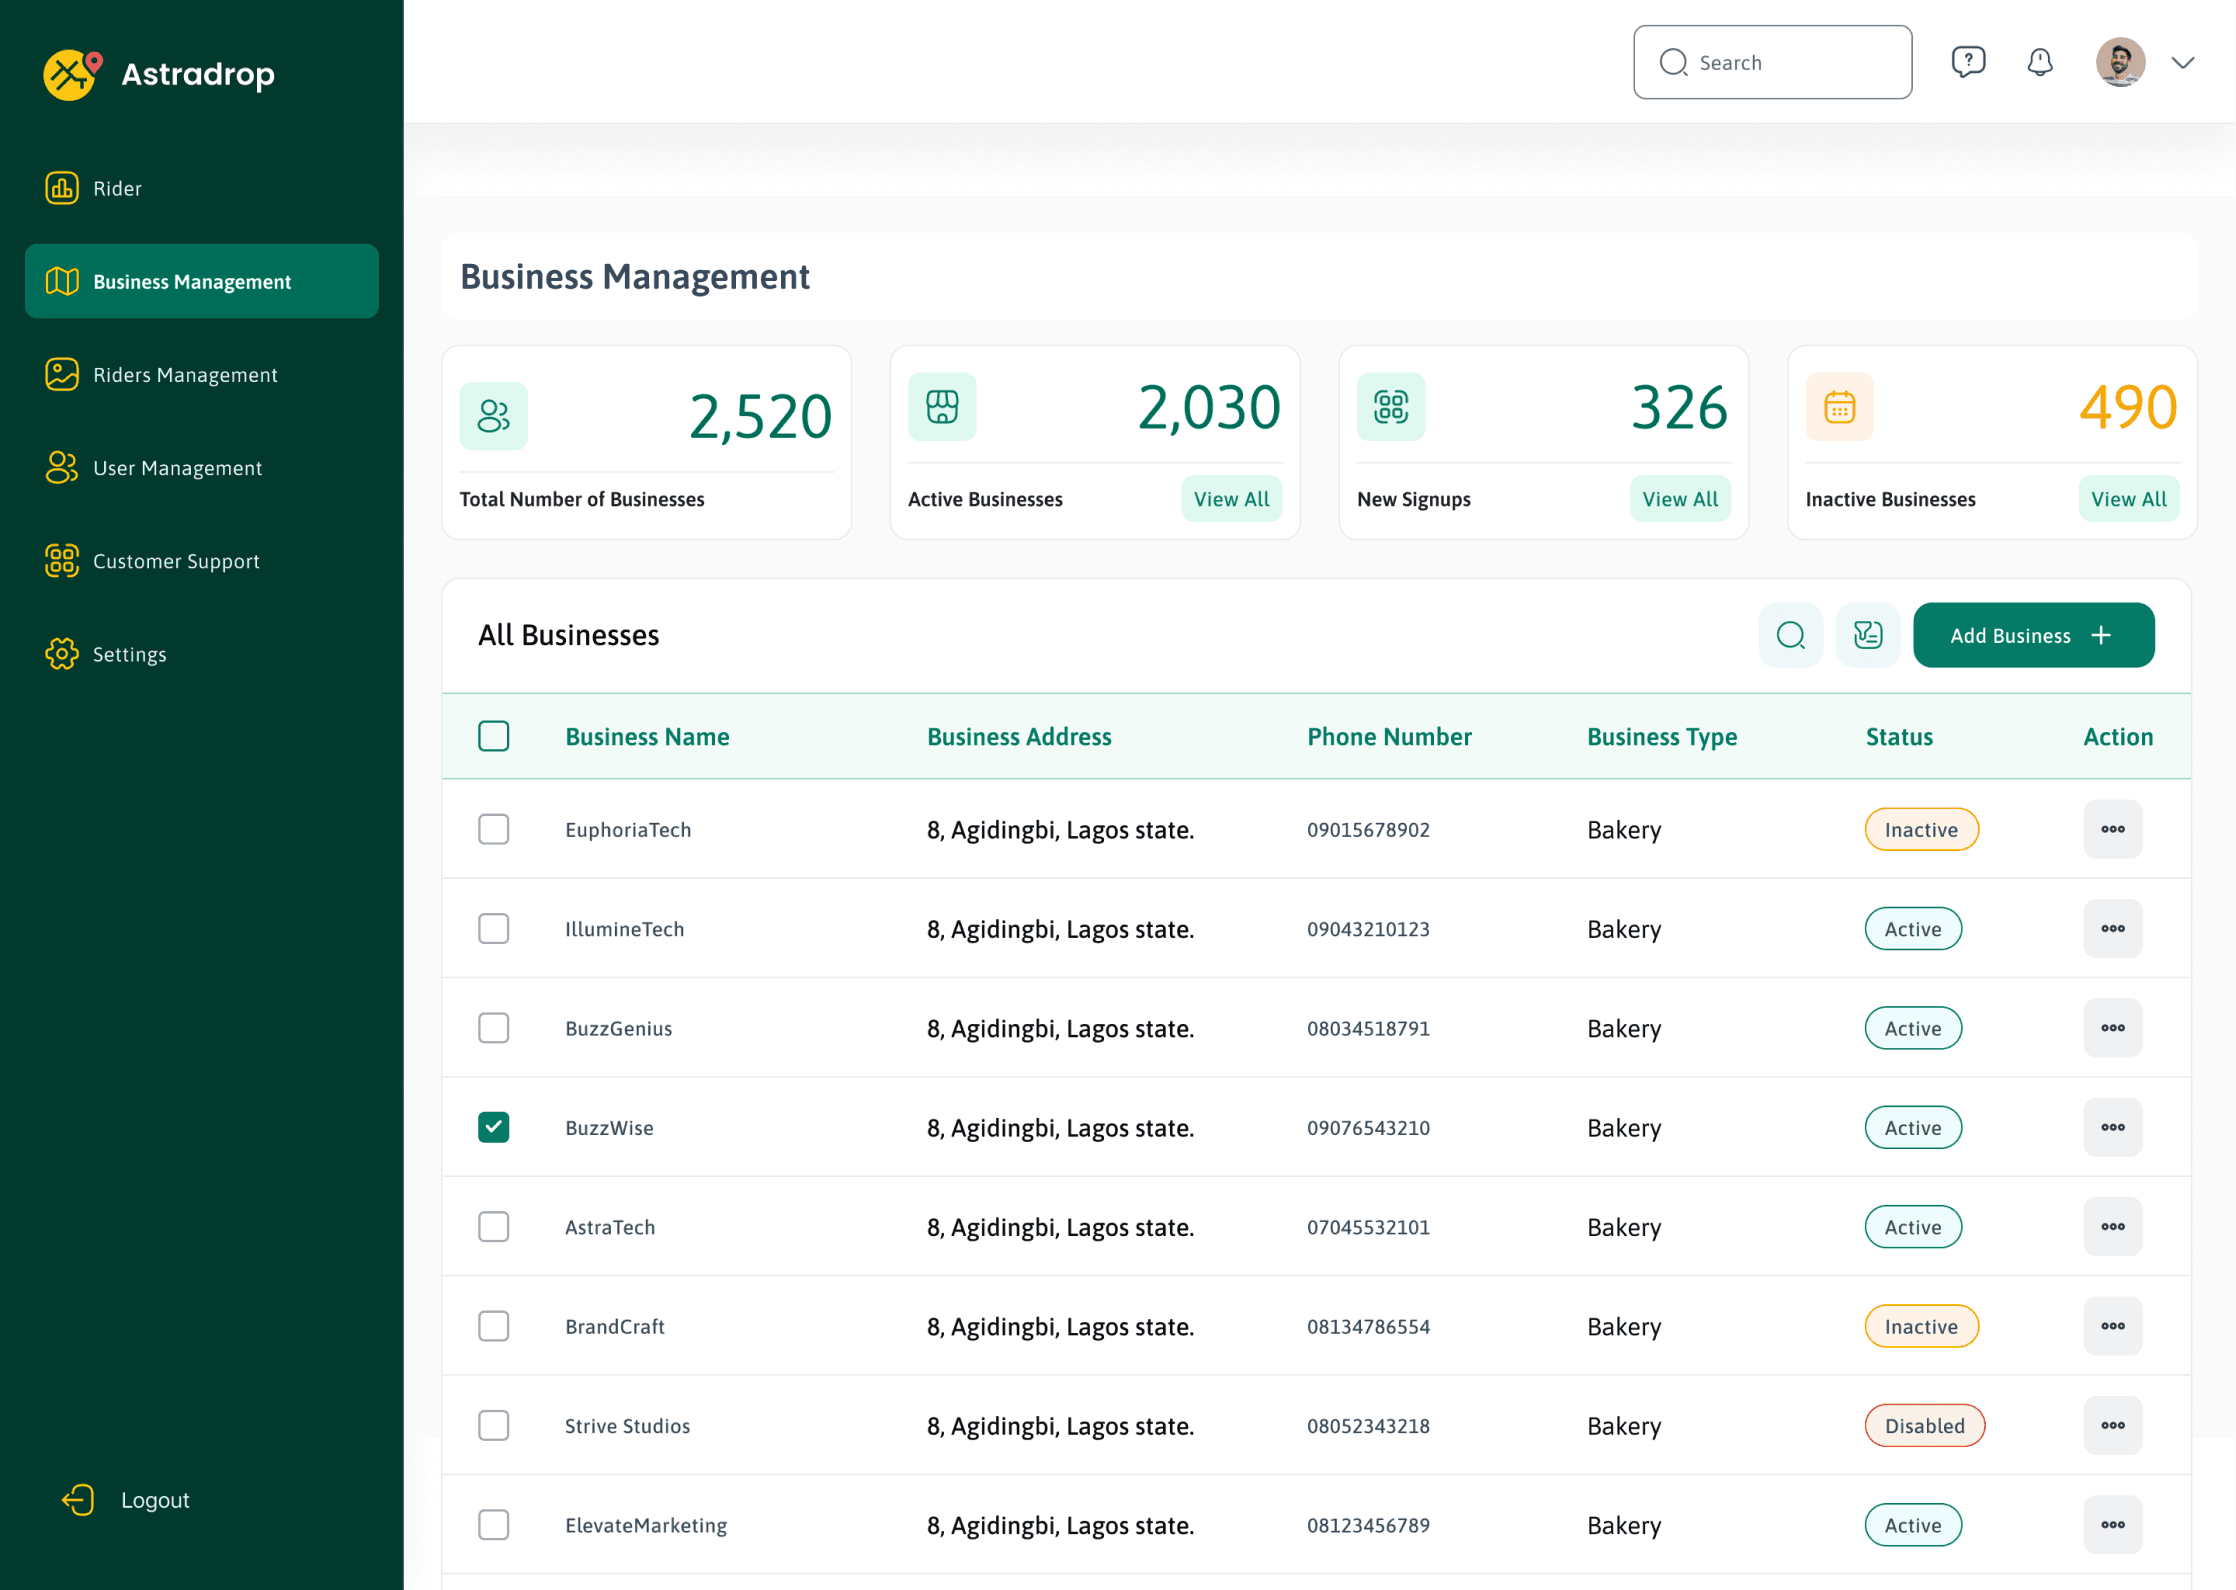This screenshot has width=2236, height=1590.
Task: Click the filter icon beside Add Business
Action: (1867, 635)
